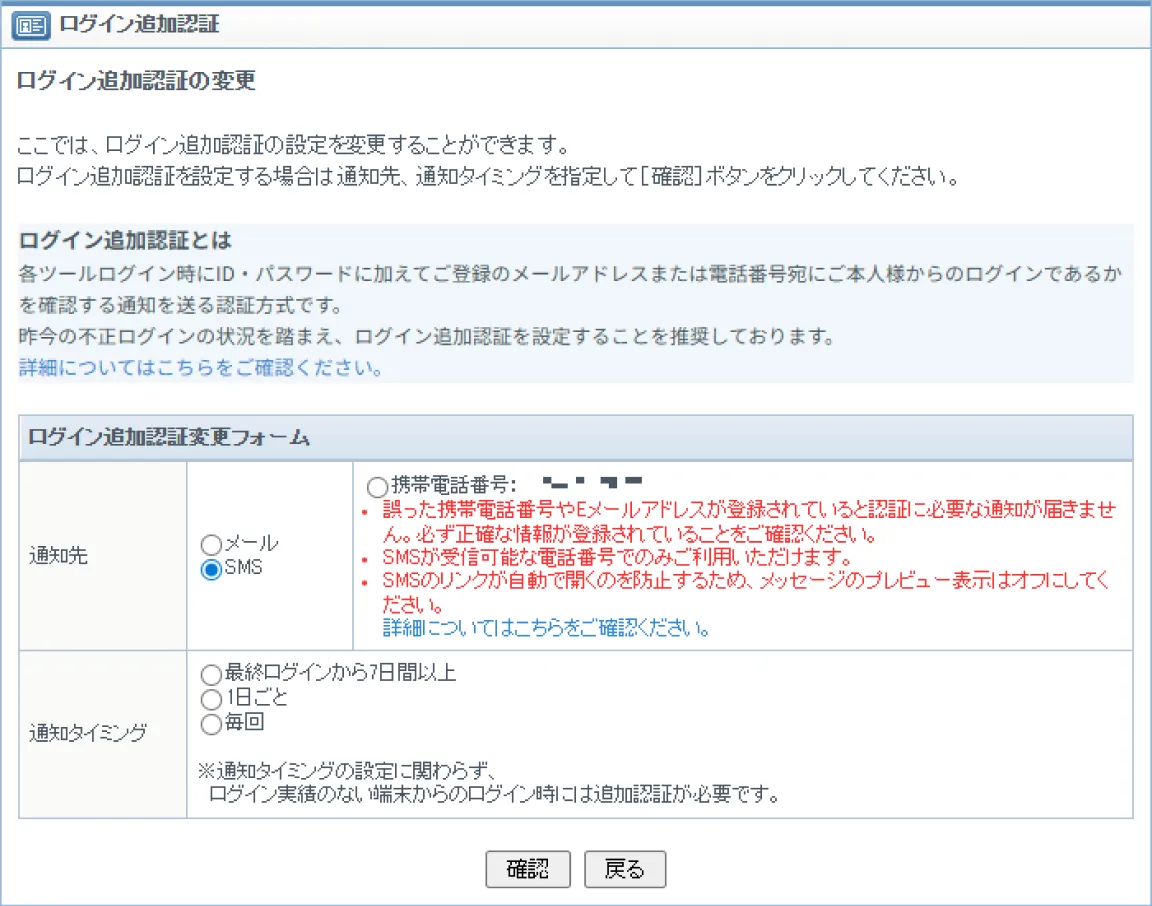Click the 通知先 row label

pos(58,556)
